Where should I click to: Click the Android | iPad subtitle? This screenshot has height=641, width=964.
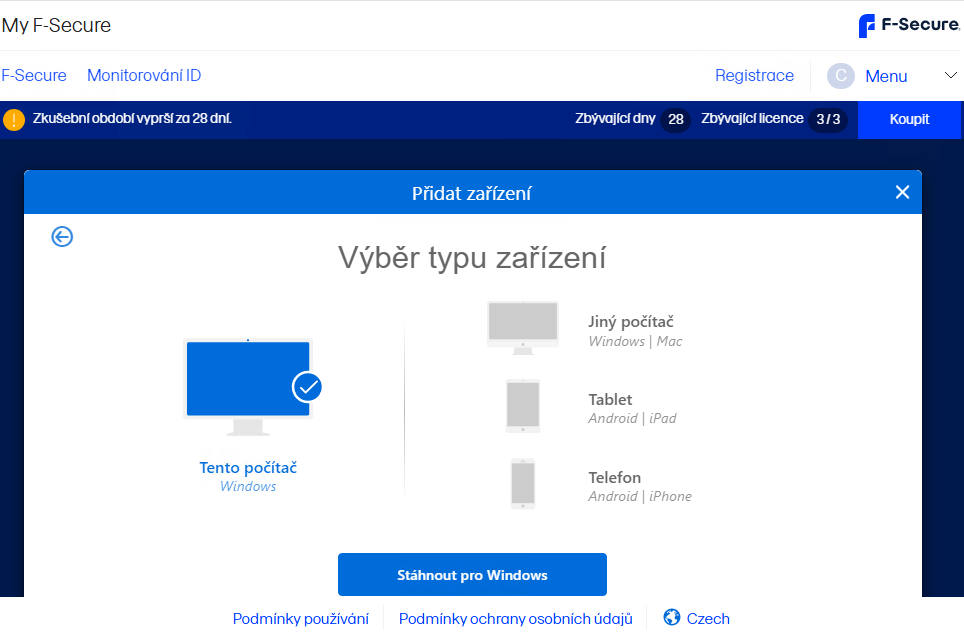click(x=632, y=419)
